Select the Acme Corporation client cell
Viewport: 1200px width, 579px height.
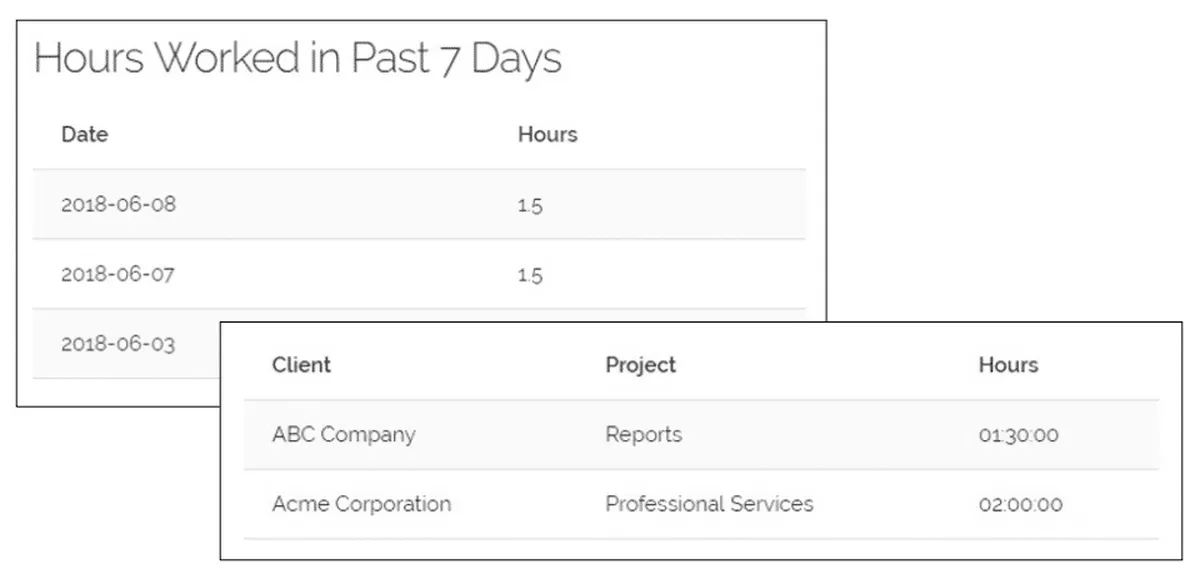coord(361,504)
